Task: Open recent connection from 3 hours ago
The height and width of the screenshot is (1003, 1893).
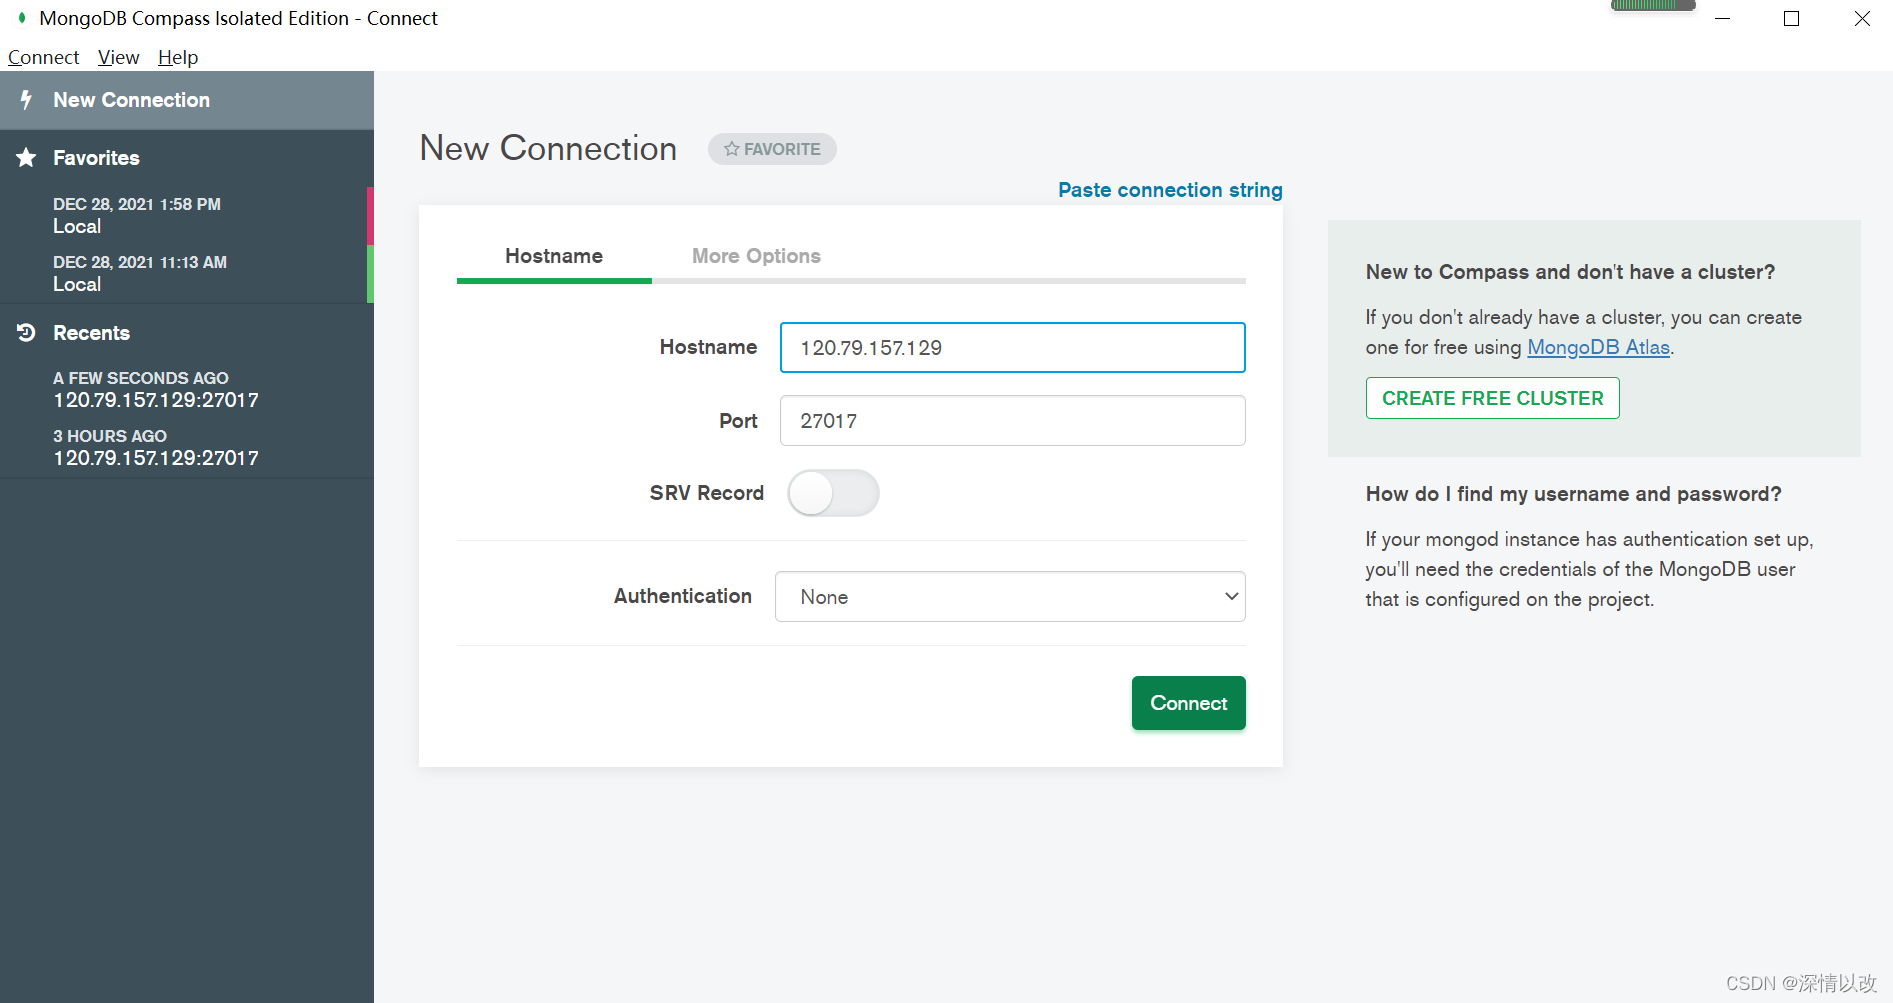Action: 187,447
